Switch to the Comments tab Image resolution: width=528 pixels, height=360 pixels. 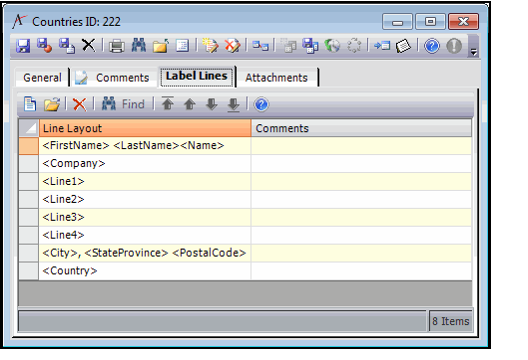[x=114, y=78]
